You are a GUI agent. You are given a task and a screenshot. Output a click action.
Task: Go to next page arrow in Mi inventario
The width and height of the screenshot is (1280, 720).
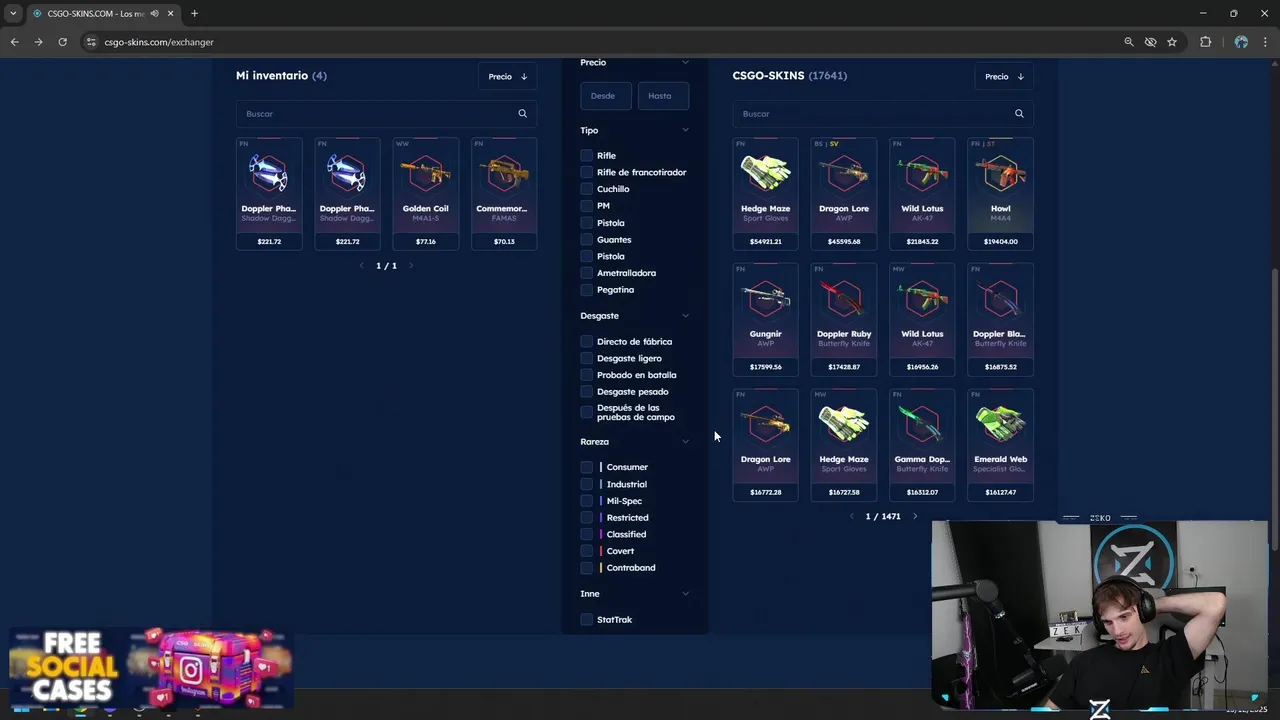click(410, 265)
